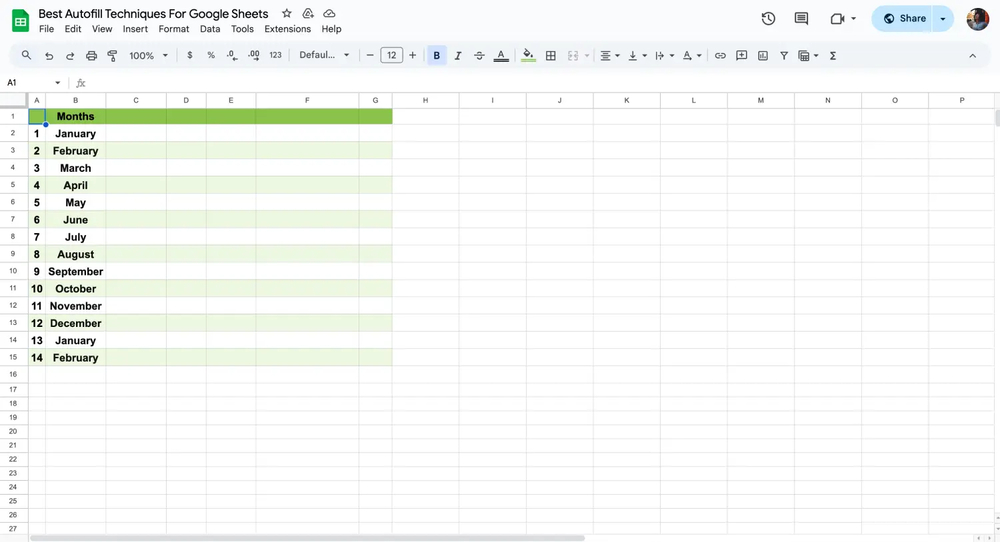Expand the font family dropdown
The image size is (1000, 542).
pos(325,56)
